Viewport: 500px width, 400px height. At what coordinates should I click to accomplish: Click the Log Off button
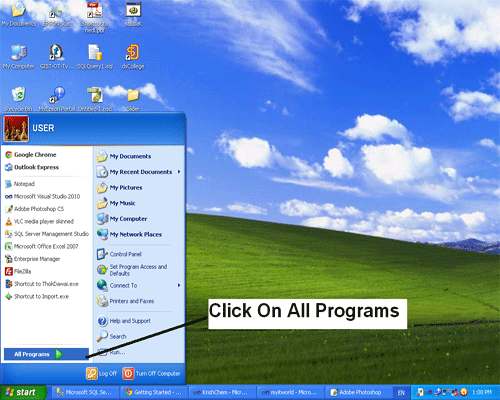click(101, 373)
